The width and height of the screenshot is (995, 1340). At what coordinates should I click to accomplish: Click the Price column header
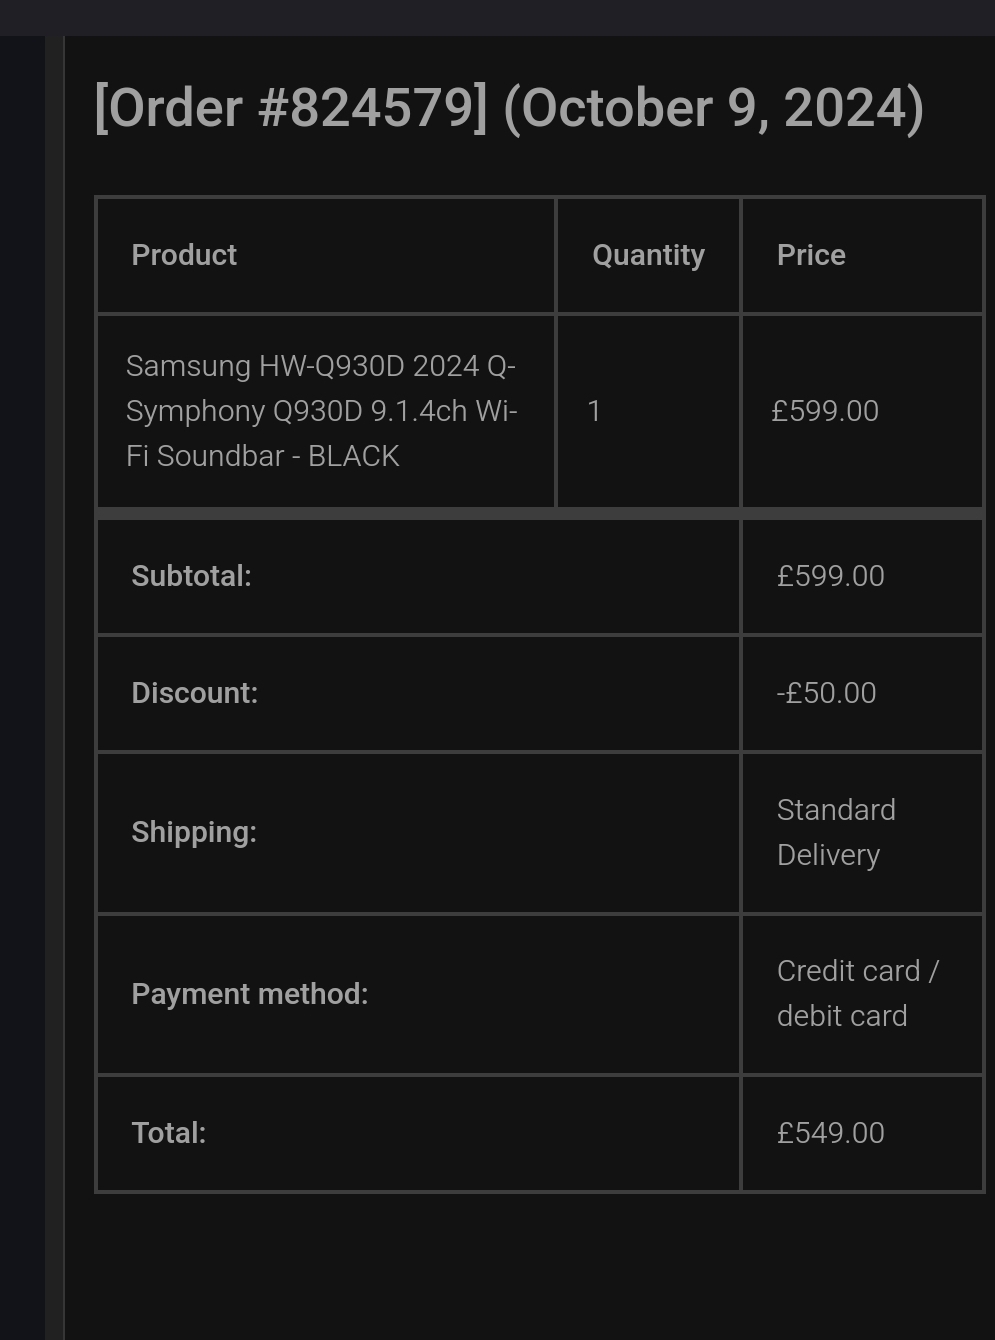(811, 255)
